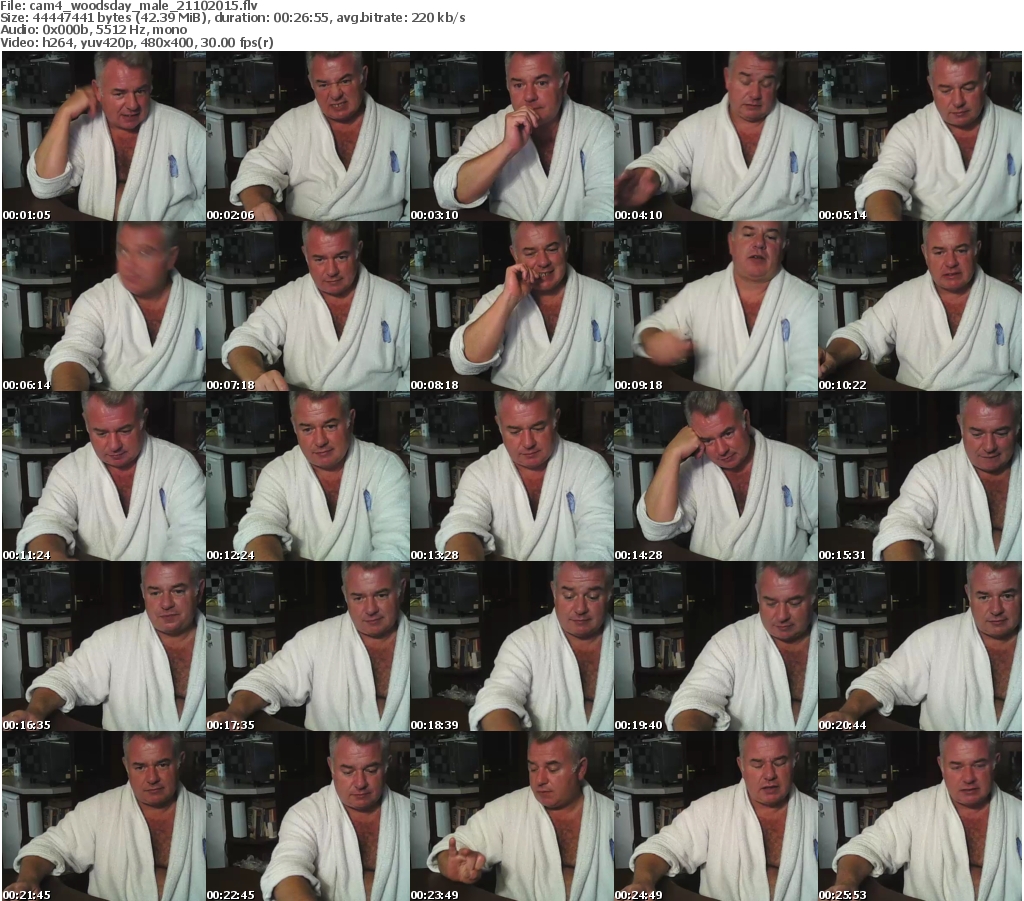
Task: Select the thumbnail stamped 00:02:06
Action: (x=308, y=136)
